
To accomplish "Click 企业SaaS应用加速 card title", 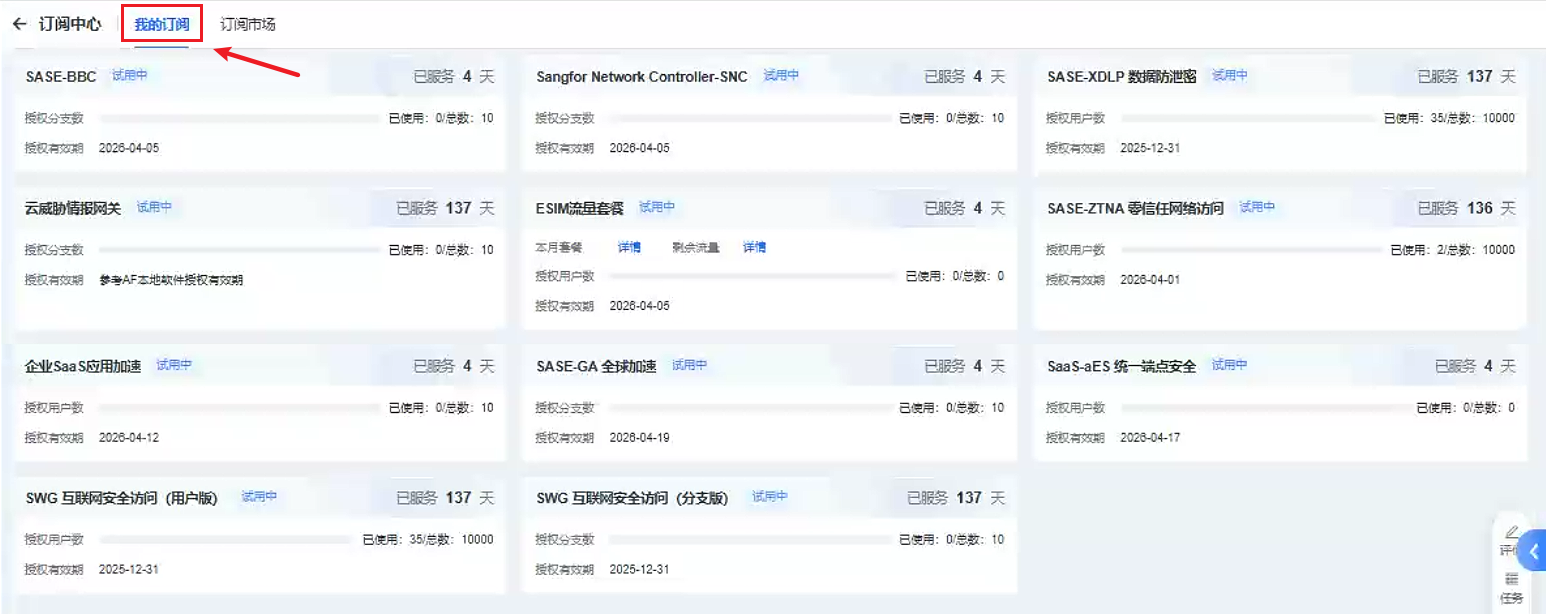I will tap(84, 366).
